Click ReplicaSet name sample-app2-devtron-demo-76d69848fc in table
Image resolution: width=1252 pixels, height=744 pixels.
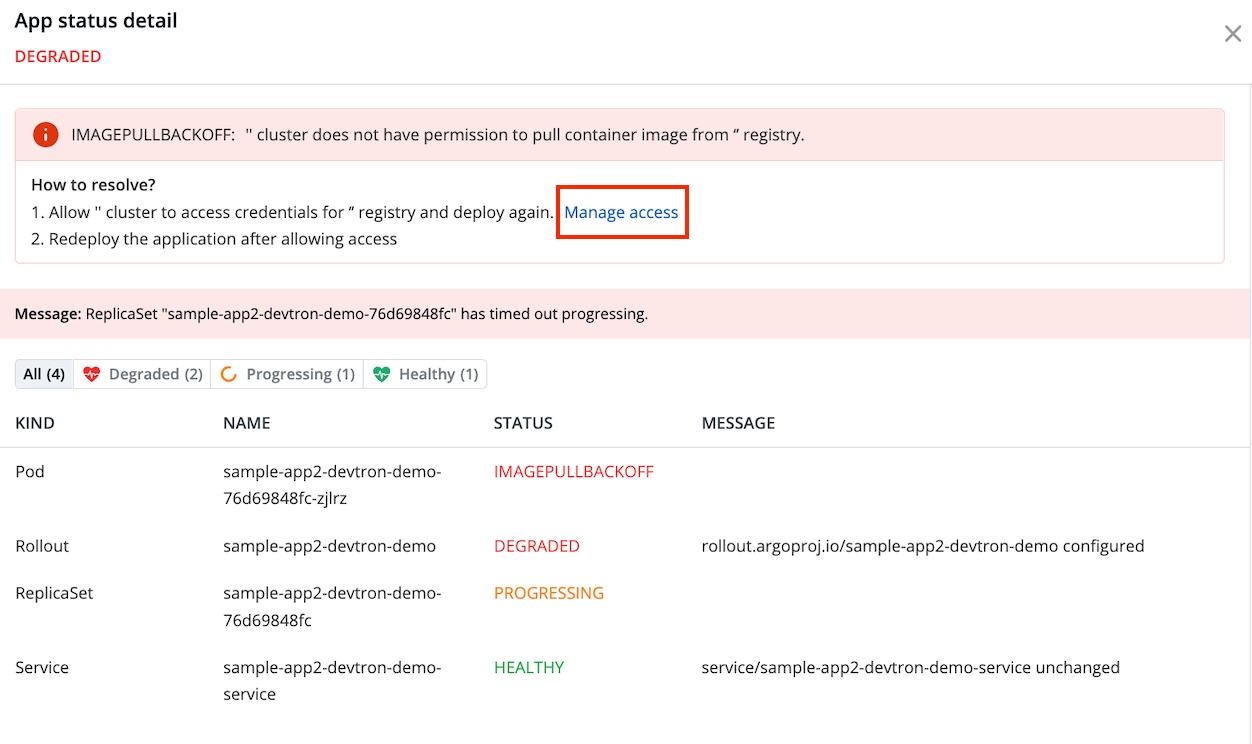pyautogui.click(x=332, y=607)
